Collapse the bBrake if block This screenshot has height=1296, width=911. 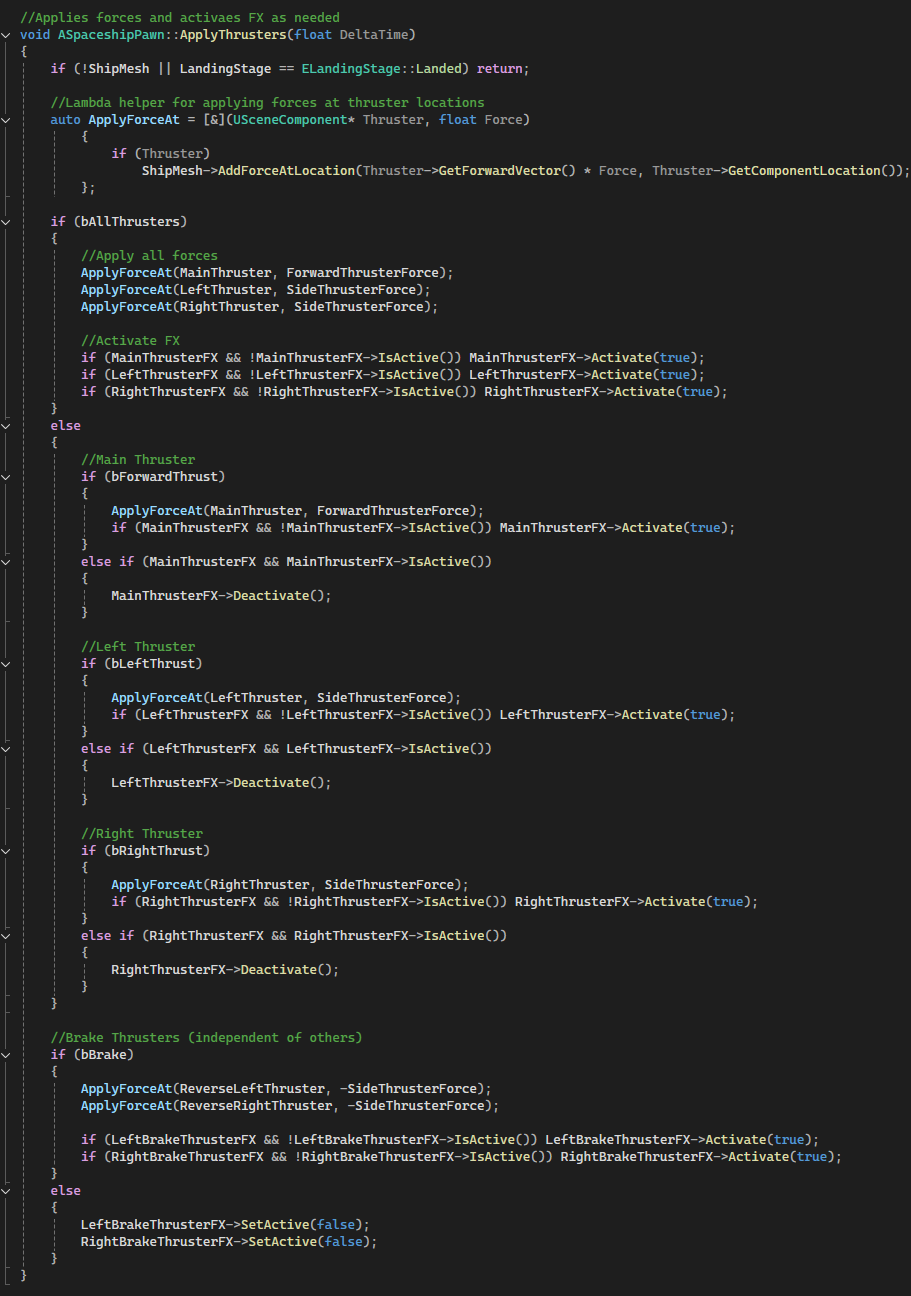8,1054
